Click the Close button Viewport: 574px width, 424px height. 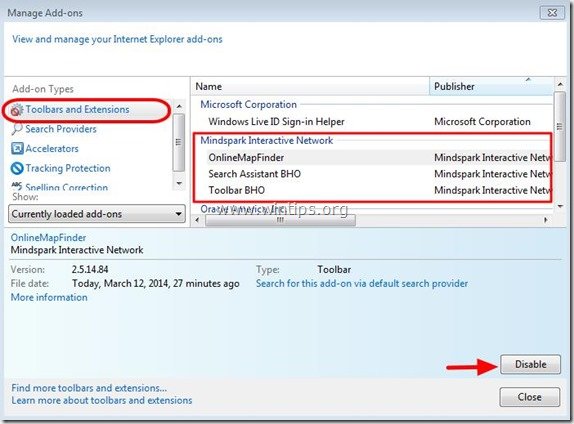tap(530, 397)
